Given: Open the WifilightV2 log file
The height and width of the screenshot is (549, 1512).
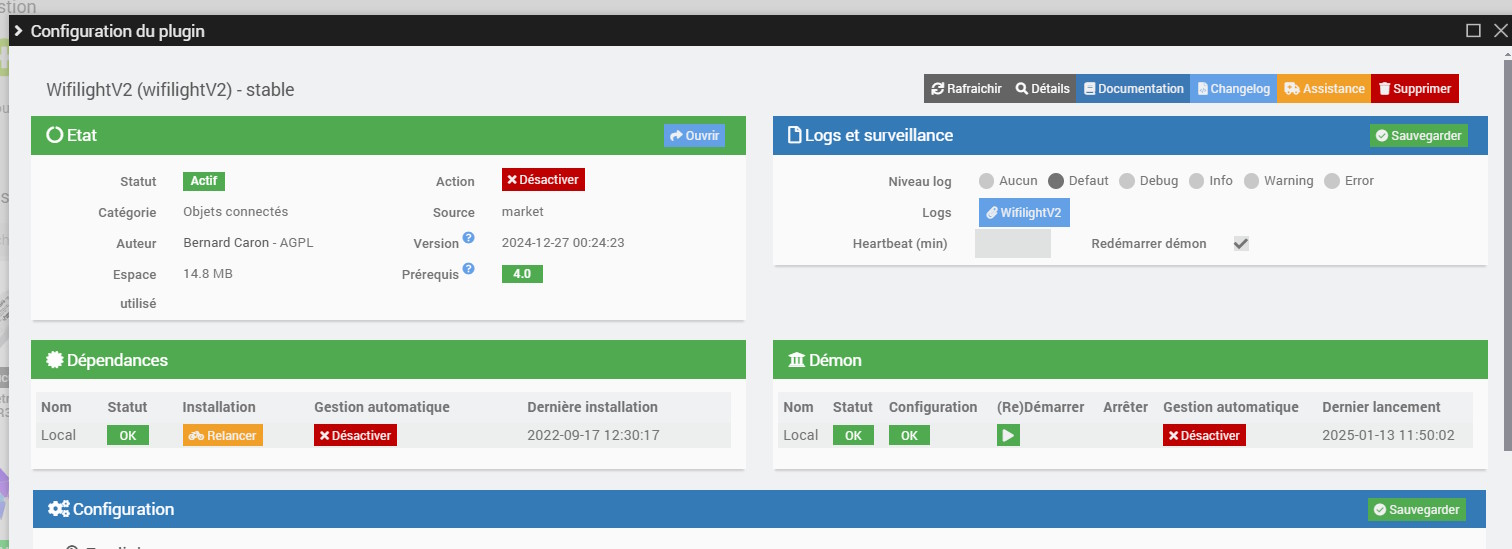Looking at the screenshot, I should tap(1024, 213).
